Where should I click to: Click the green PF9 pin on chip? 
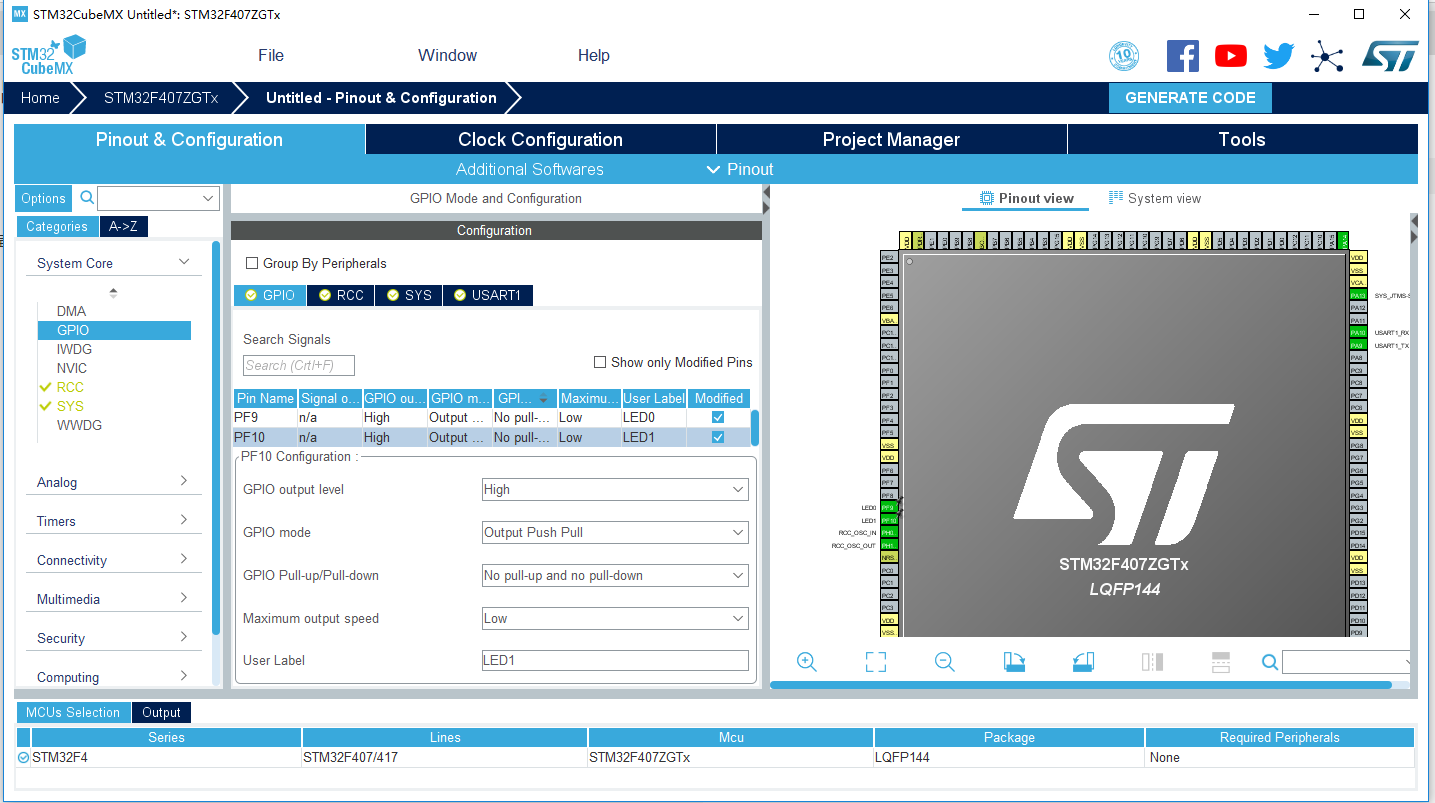point(888,508)
